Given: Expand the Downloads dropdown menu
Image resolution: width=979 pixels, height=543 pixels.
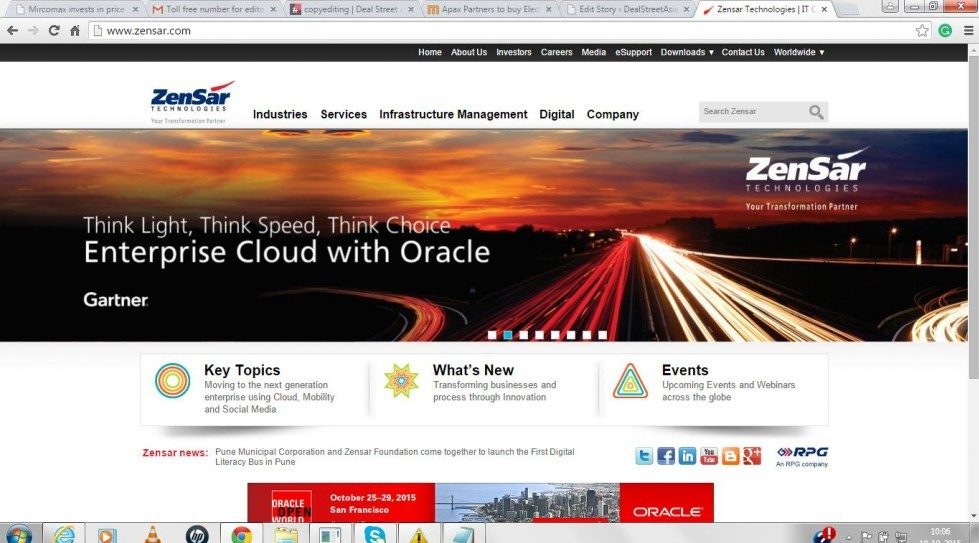Looking at the screenshot, I should click(687, 52).
